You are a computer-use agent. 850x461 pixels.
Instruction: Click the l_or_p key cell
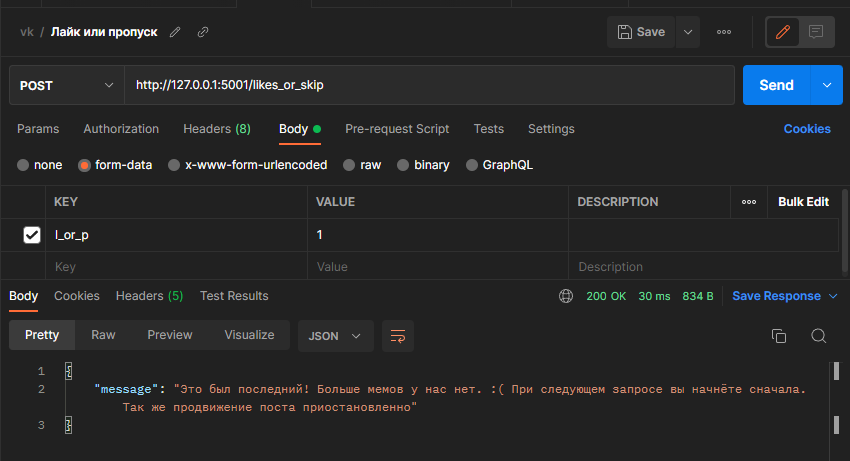pos(176,235)
